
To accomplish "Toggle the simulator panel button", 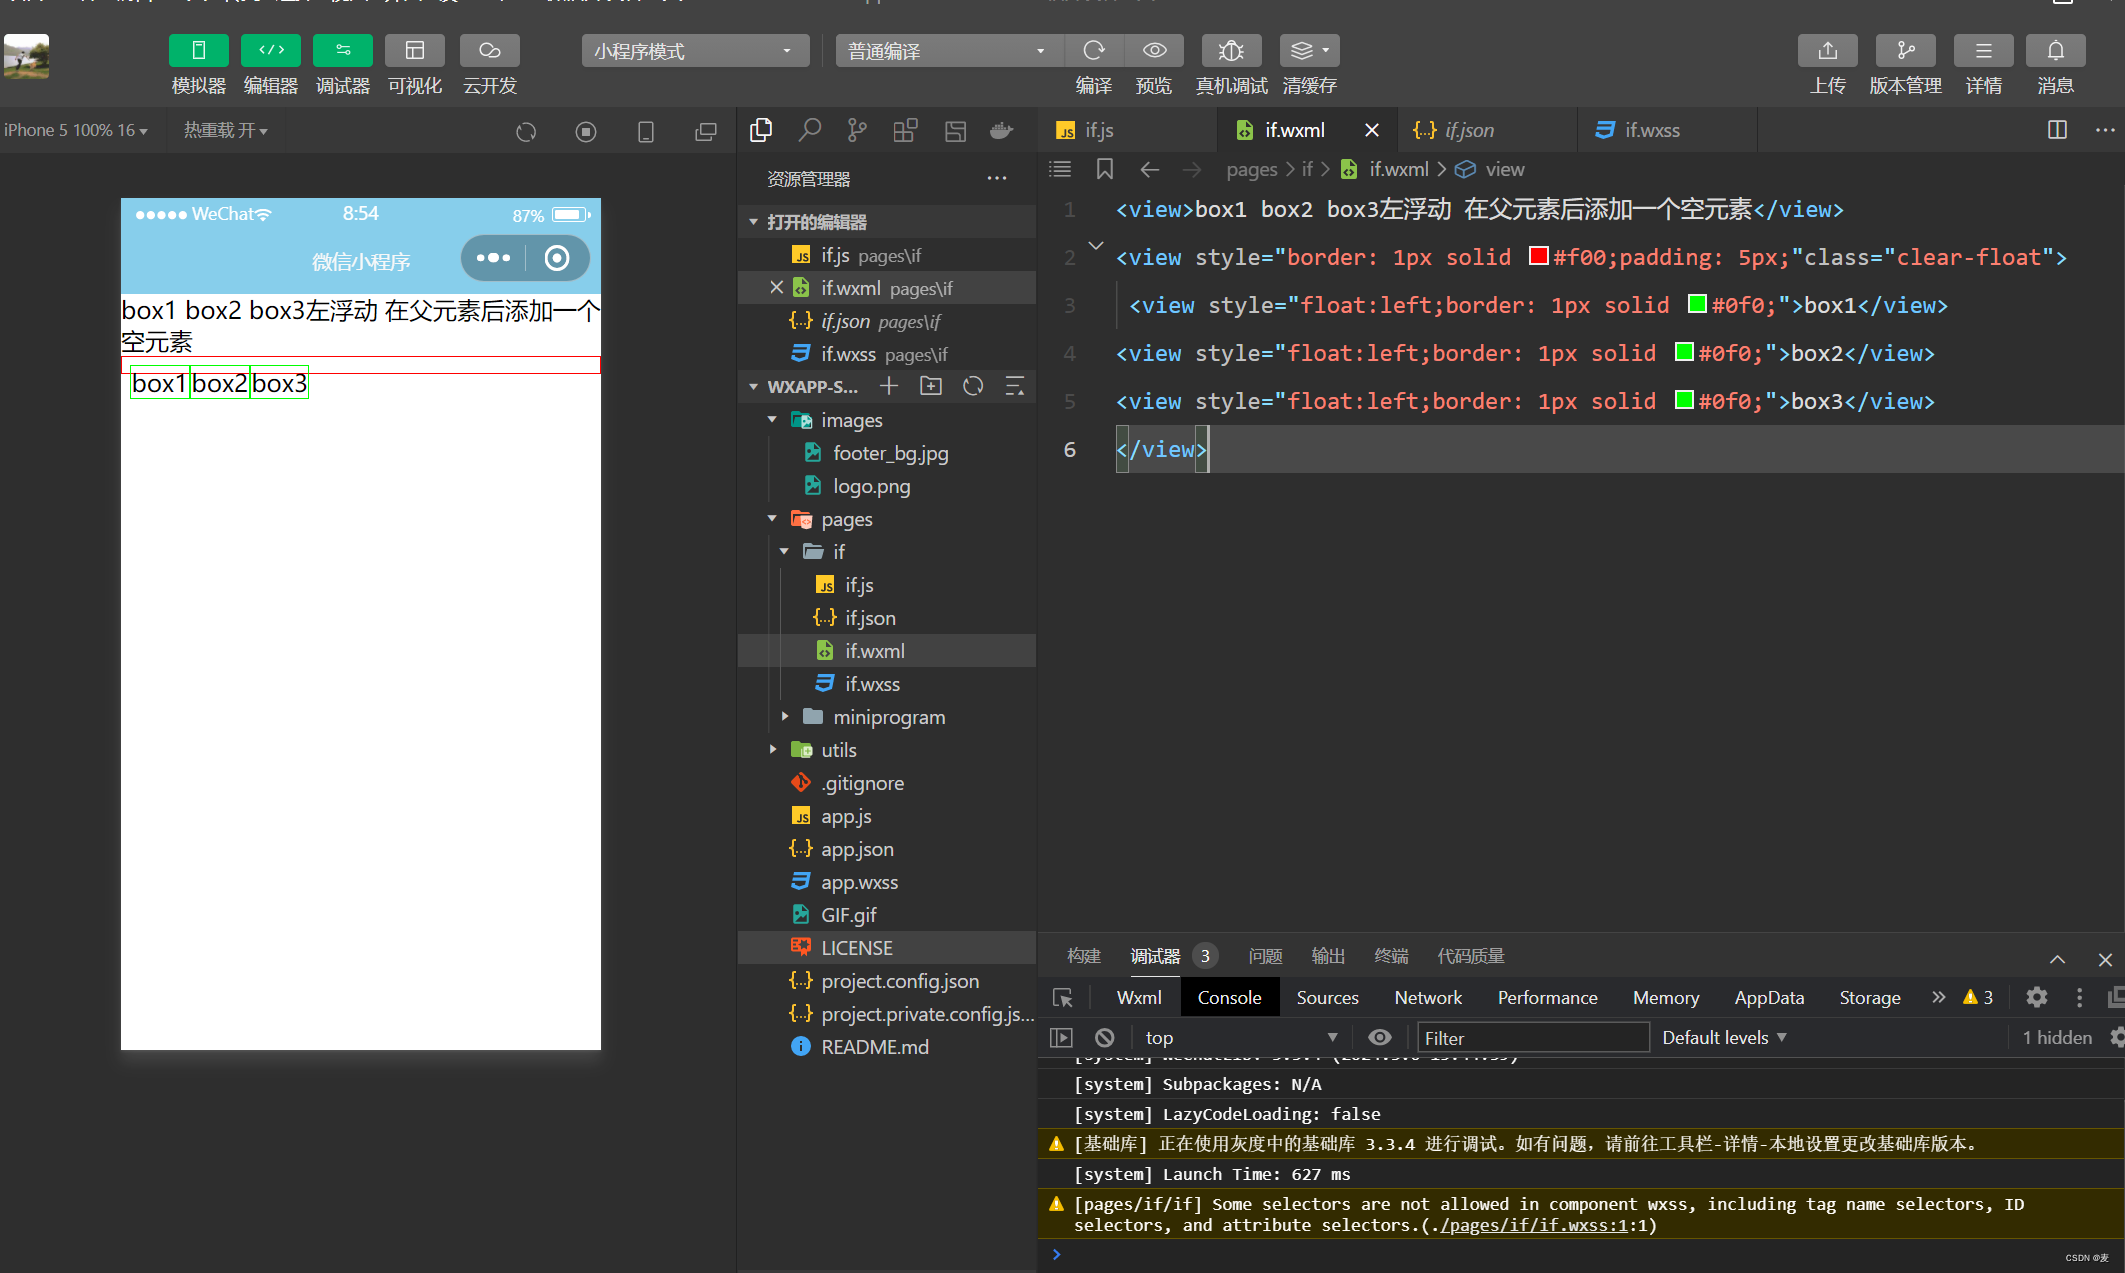I will coord(198,51).
